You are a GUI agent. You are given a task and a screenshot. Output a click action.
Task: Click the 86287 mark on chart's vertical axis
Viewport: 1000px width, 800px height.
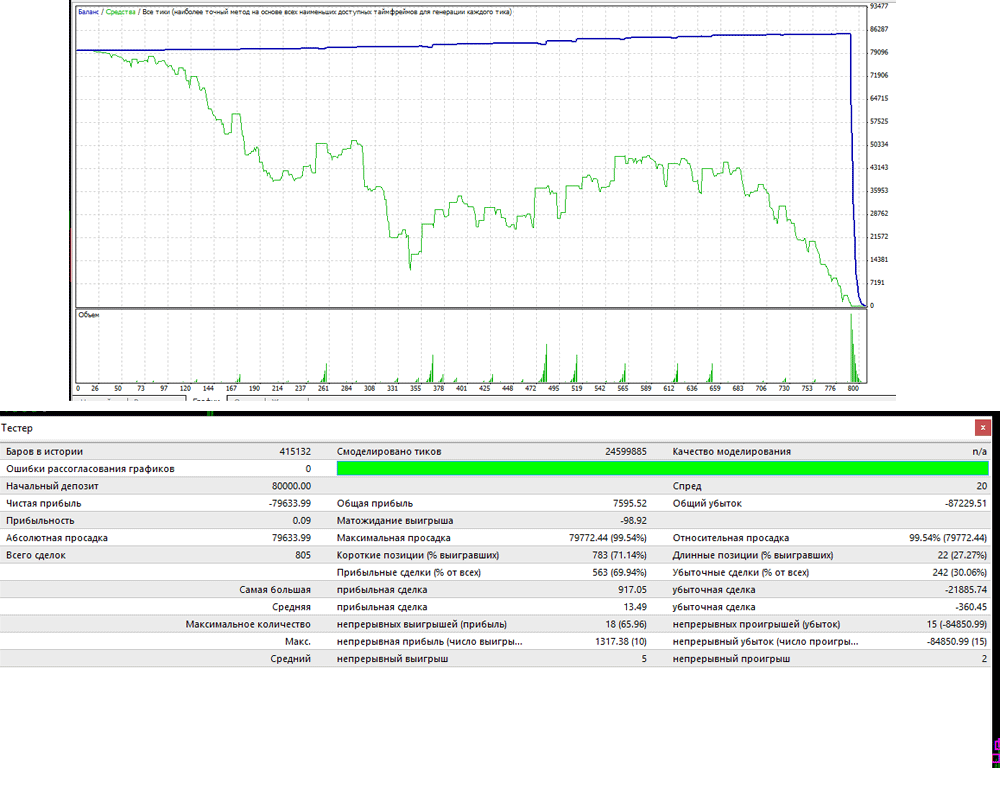(879, 29)
